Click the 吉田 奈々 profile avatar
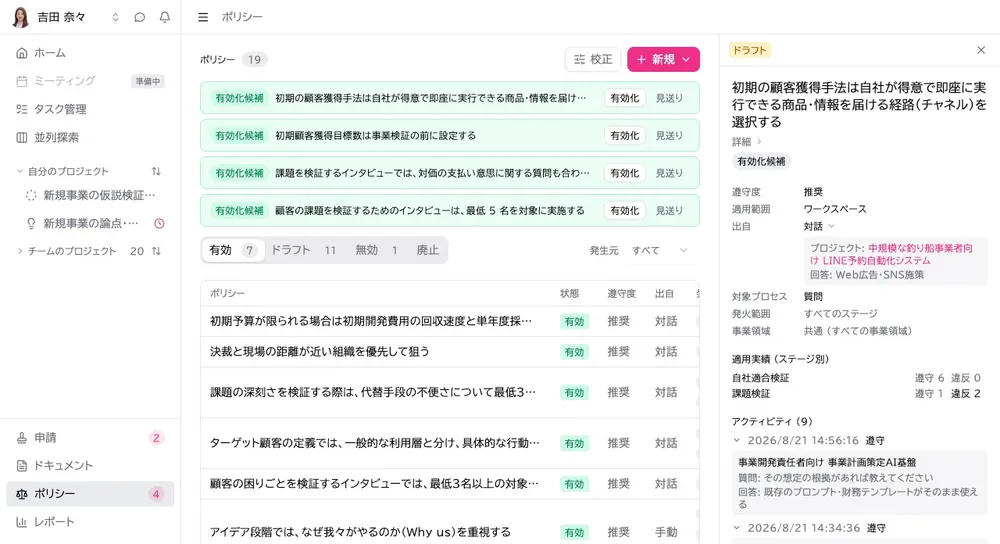The width and height of the screenshot is (1000, 544). (x=20, y=17)
